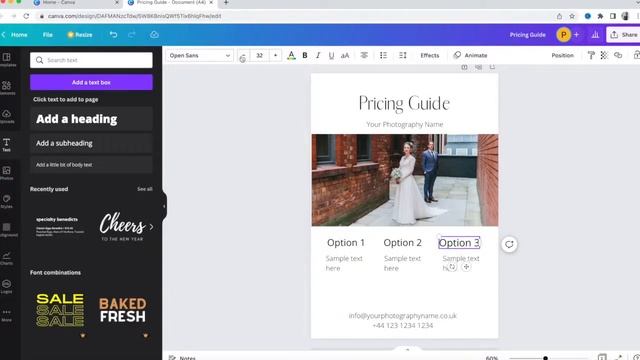640x360 pixels.
Task: Collapse the side panel with arrow handle
Action: click(164, 206)
